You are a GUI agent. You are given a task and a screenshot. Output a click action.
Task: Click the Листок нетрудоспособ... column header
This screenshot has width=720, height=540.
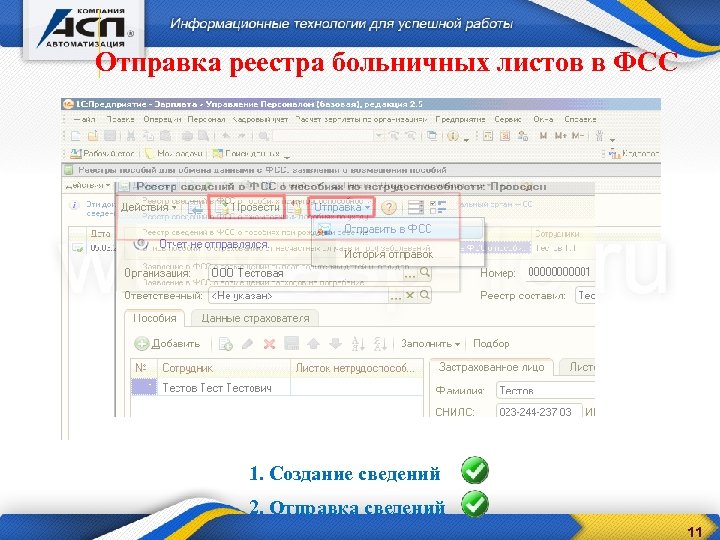click(x=357, y=368)
